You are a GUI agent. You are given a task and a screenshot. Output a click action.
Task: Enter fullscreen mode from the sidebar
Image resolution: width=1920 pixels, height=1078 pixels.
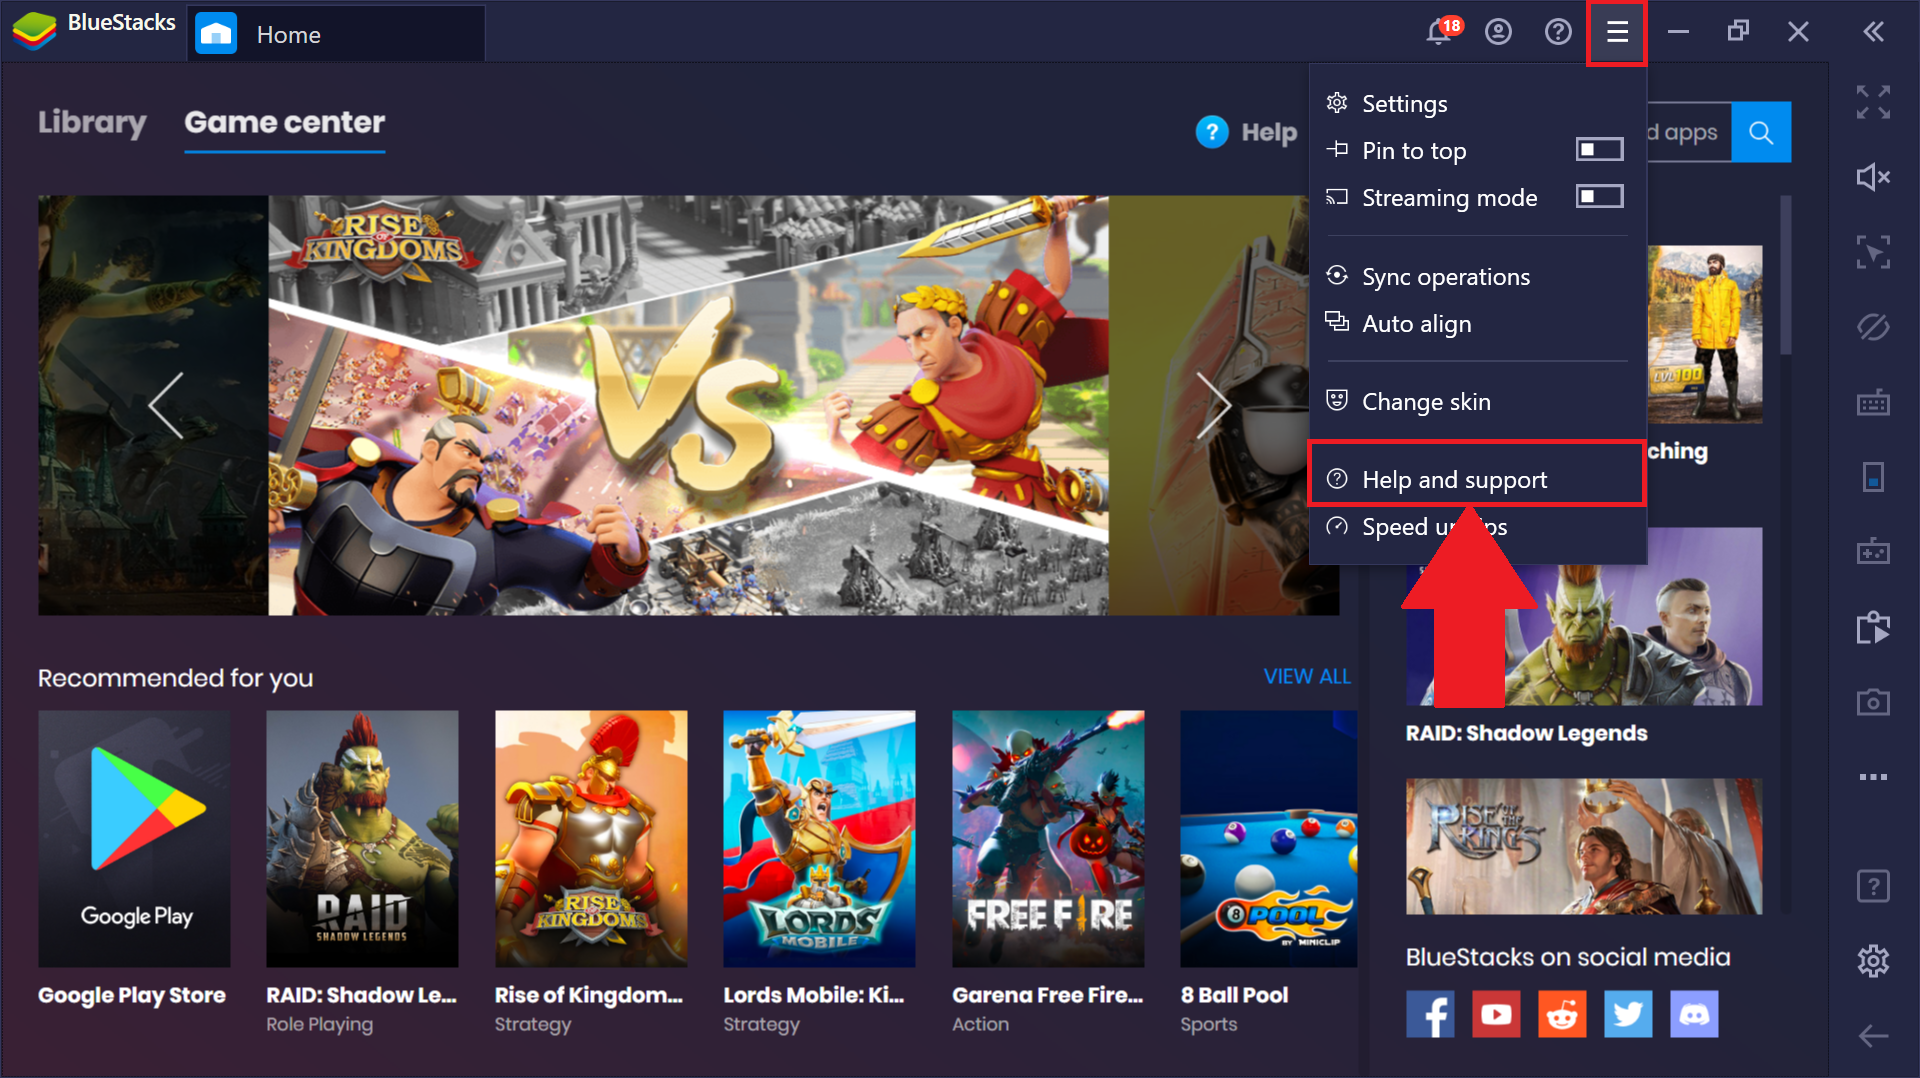tap(1872, 103)
